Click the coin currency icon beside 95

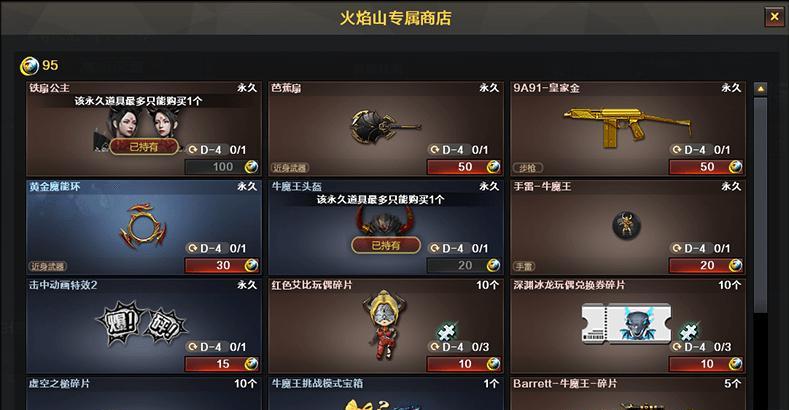[x=29, y=65]
